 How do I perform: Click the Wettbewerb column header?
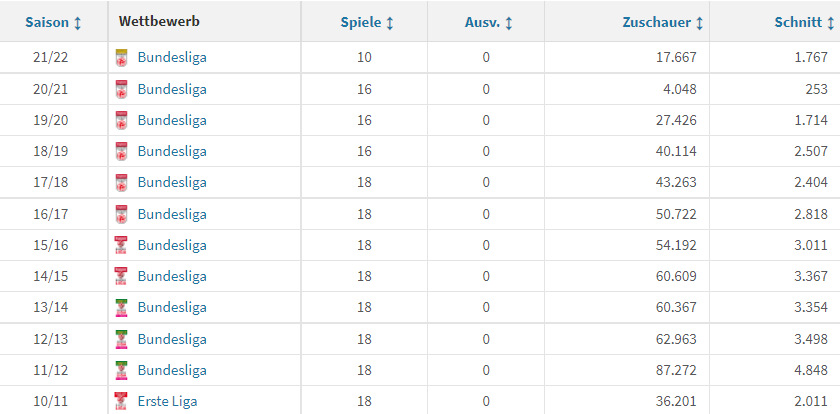coord(159,21)
